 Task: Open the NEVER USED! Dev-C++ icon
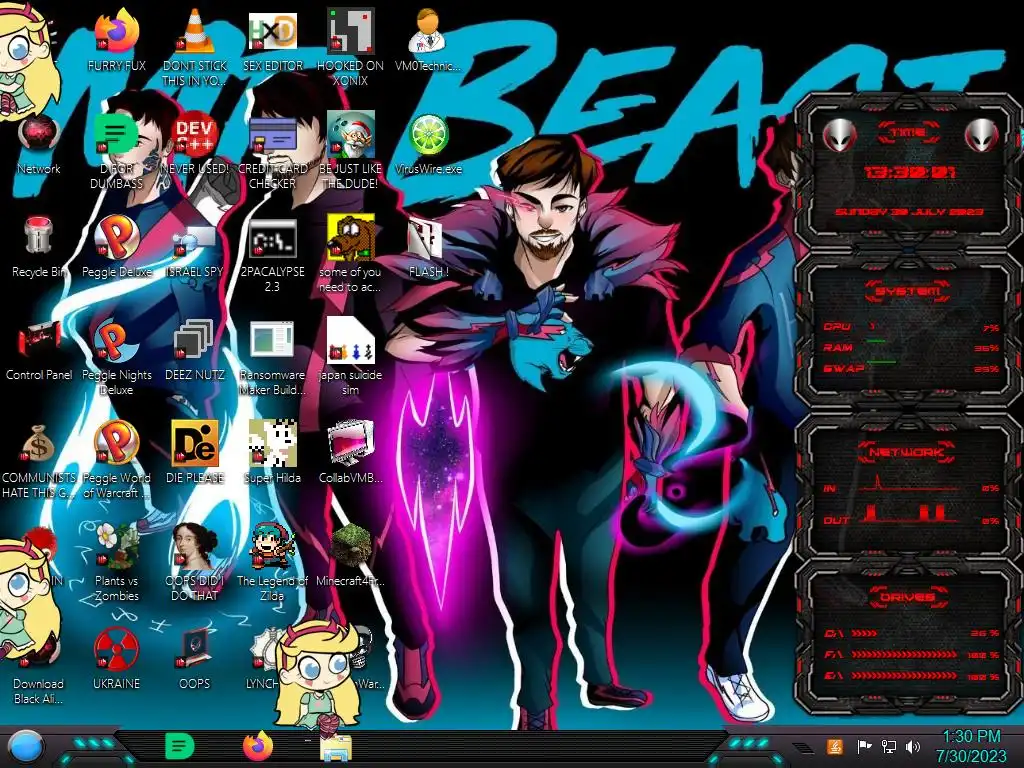(x=195, y=135)
